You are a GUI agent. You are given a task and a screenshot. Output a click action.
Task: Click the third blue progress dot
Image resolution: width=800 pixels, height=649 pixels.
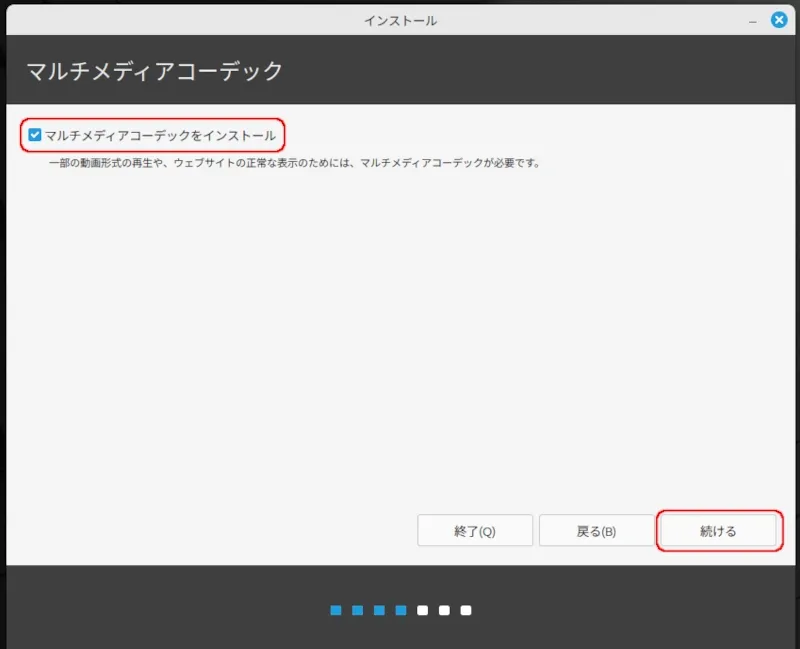click(379, 610)
